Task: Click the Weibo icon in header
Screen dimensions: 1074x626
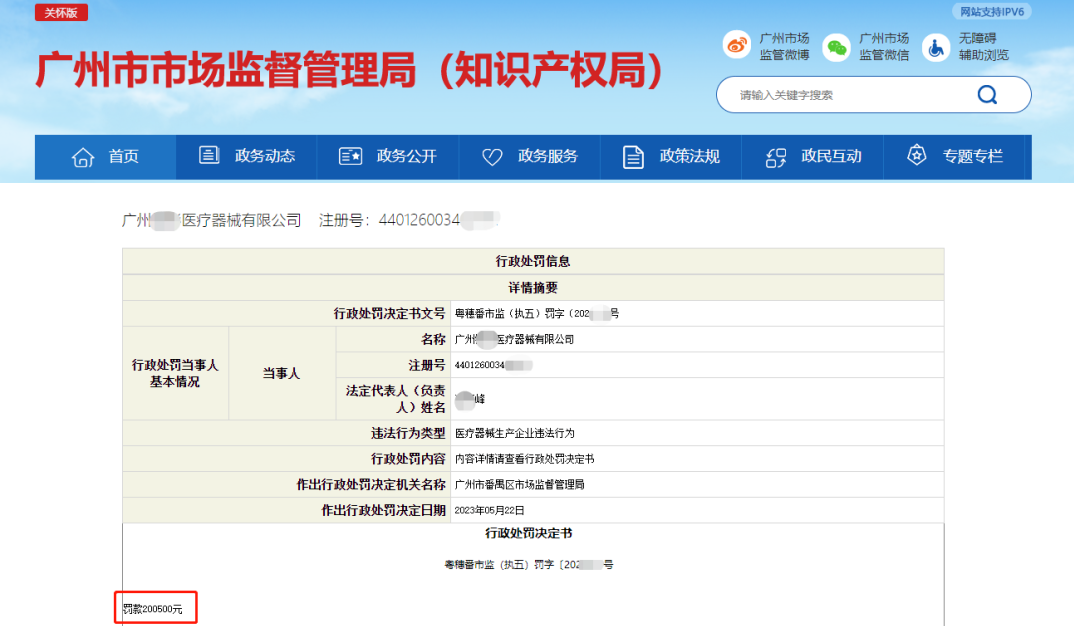Action: click(737, 46)
